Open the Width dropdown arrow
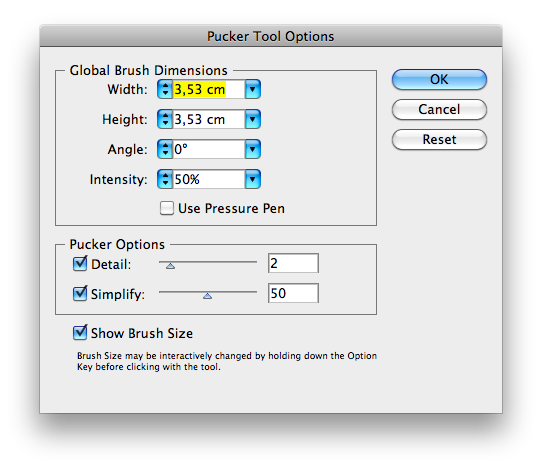 [x=253, y=90]
